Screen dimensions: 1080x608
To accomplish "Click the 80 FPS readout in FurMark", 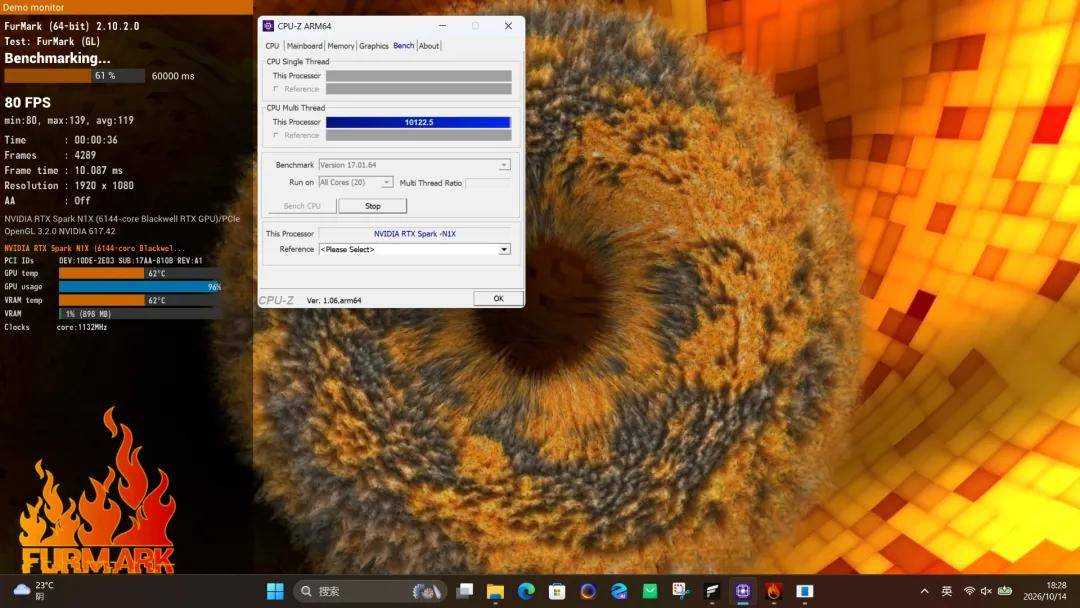I will click(x=28, y=103).
